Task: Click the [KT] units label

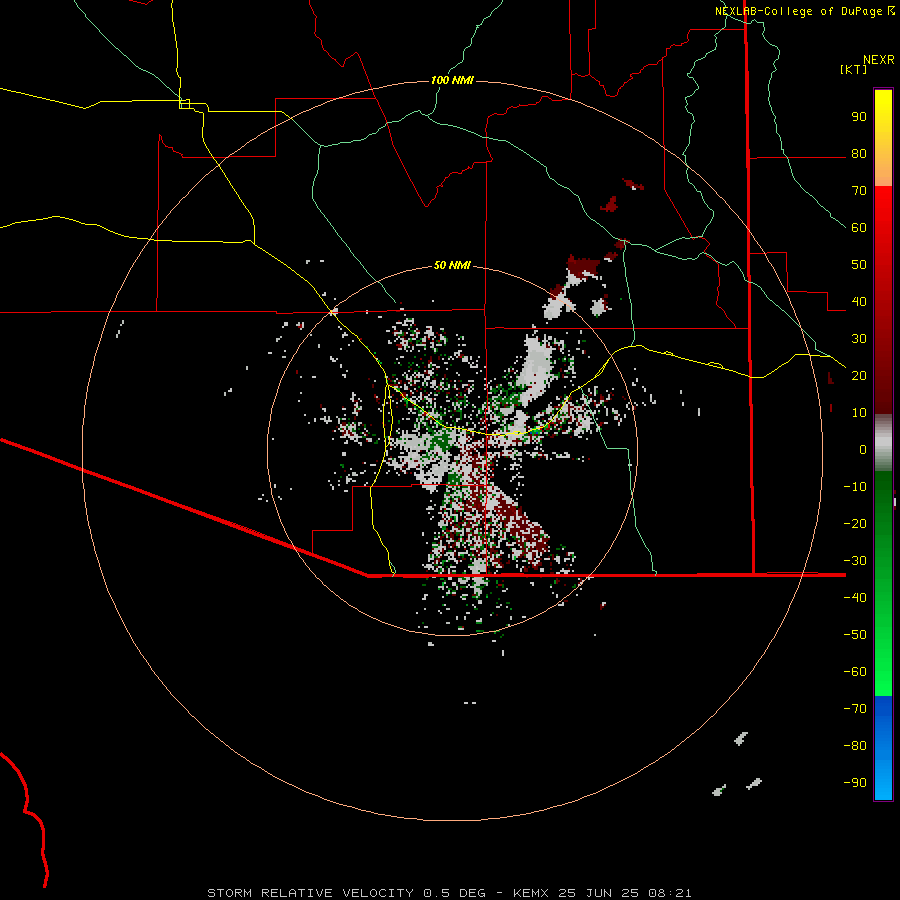Action: pyautogui.click(x=854, y=69)
